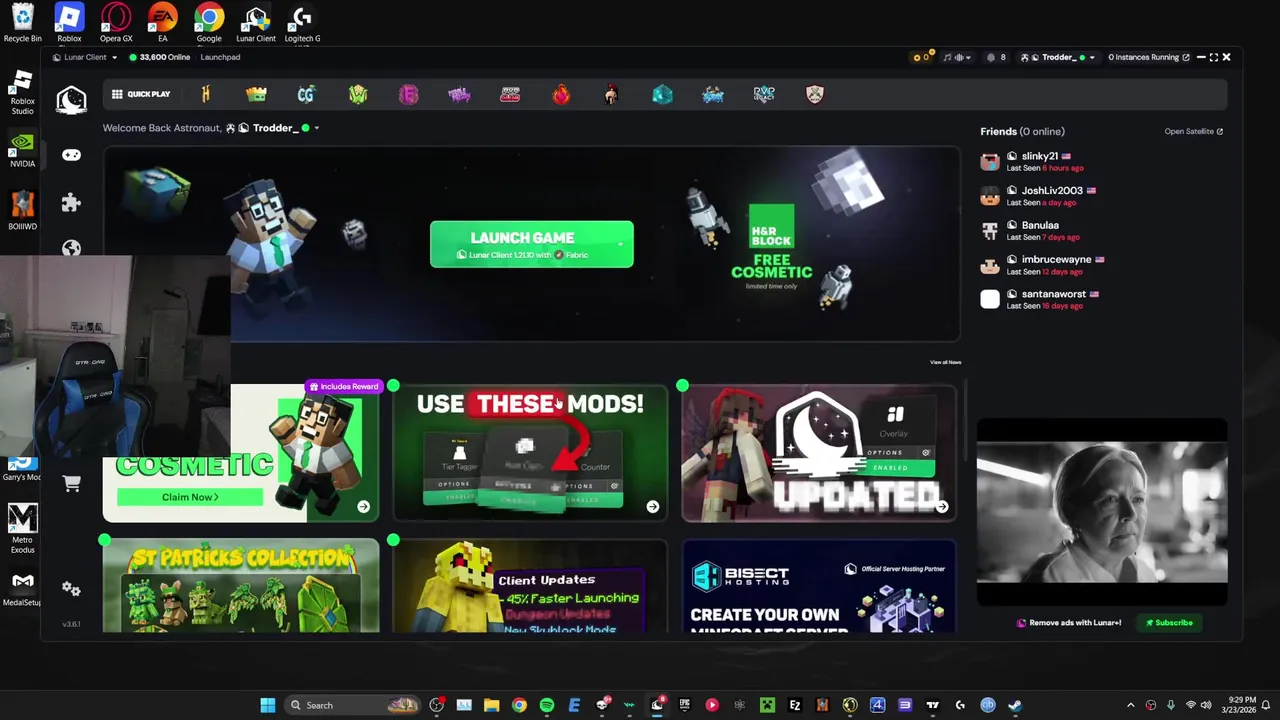This screenshot has height=720, width=1280.
Task: Select the shield crest server icon
Action: point(815,94)
